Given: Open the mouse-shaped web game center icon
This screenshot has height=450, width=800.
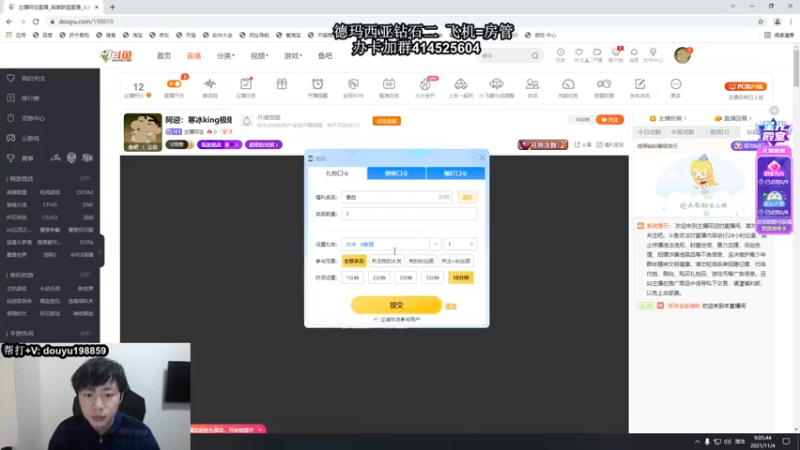Looking at the screenshot, I should (11, 118).
